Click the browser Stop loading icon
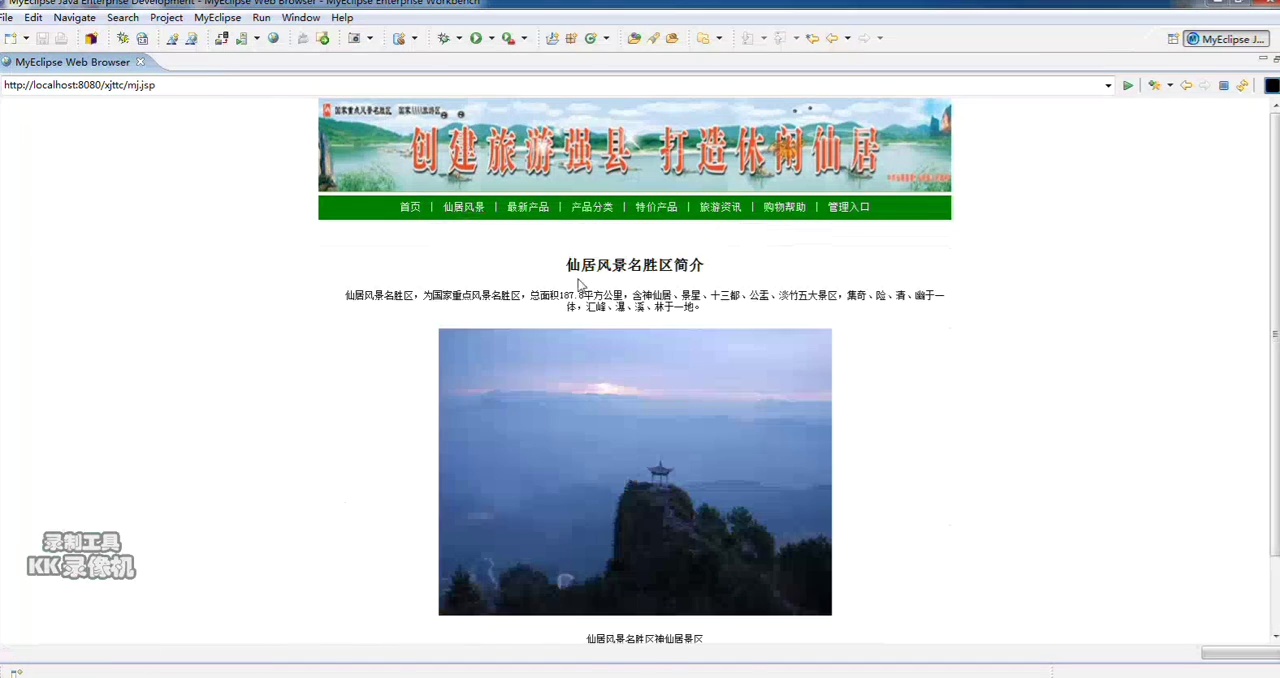The height and width of the screenshot is (678, 1280). pyautogui.click(x=1223, y=86)
